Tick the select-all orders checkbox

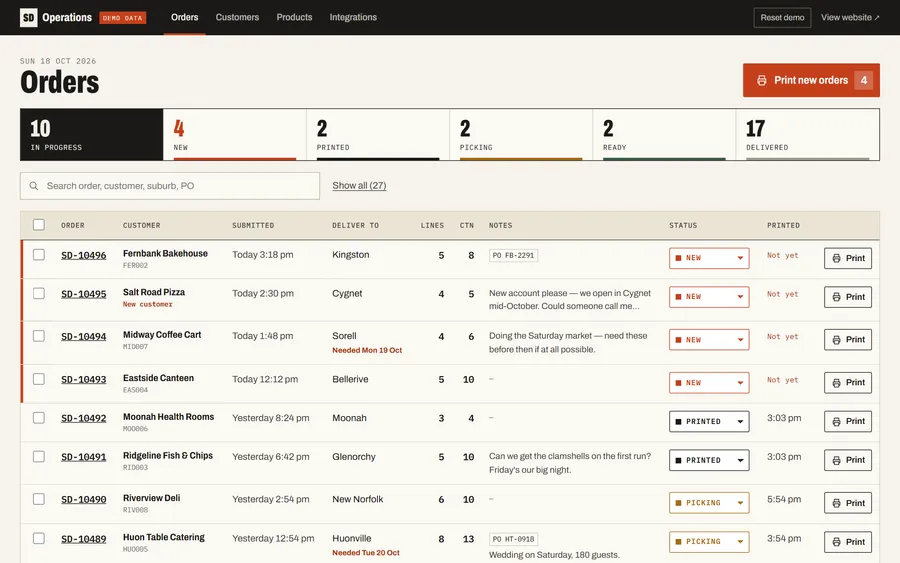(x=38, y=224)
